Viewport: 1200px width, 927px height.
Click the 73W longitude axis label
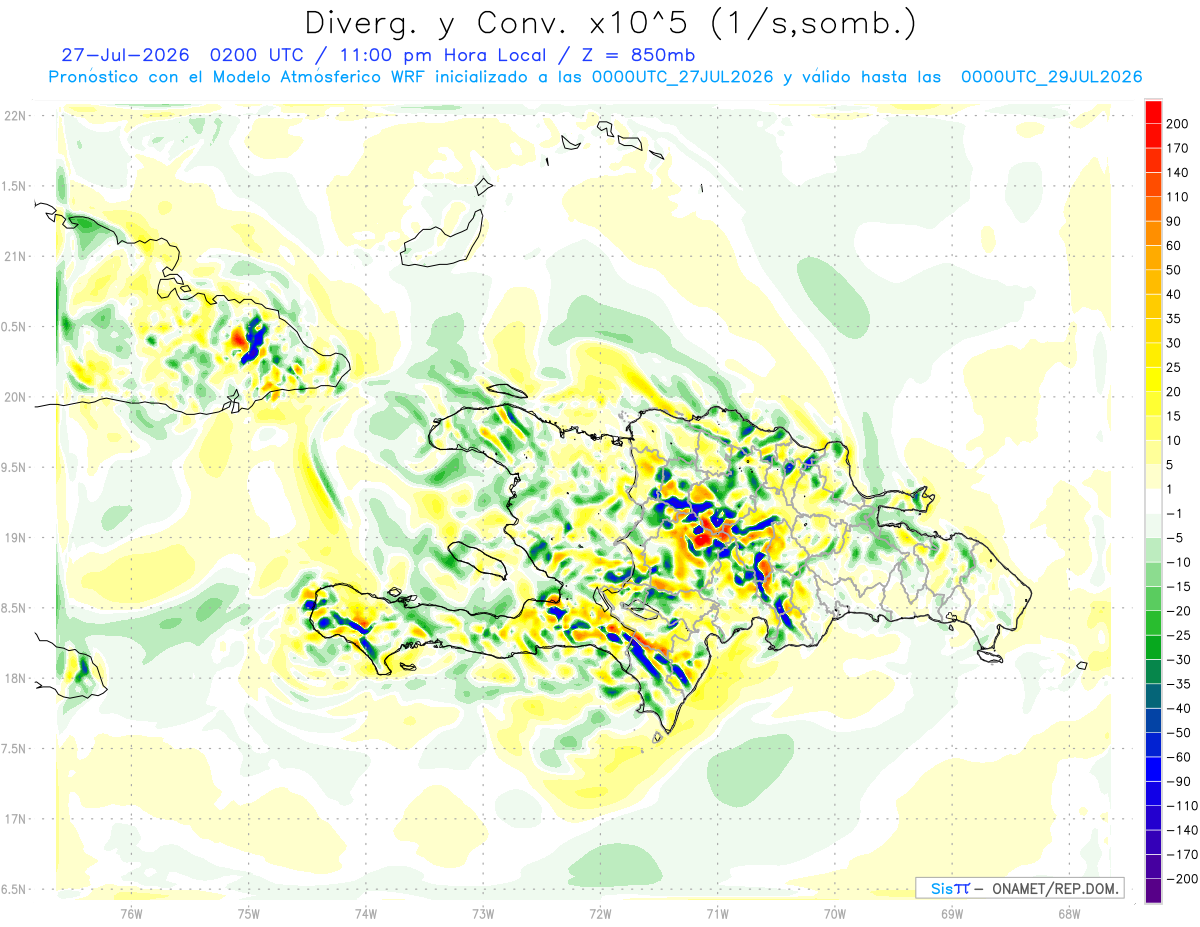click(483, 913)
